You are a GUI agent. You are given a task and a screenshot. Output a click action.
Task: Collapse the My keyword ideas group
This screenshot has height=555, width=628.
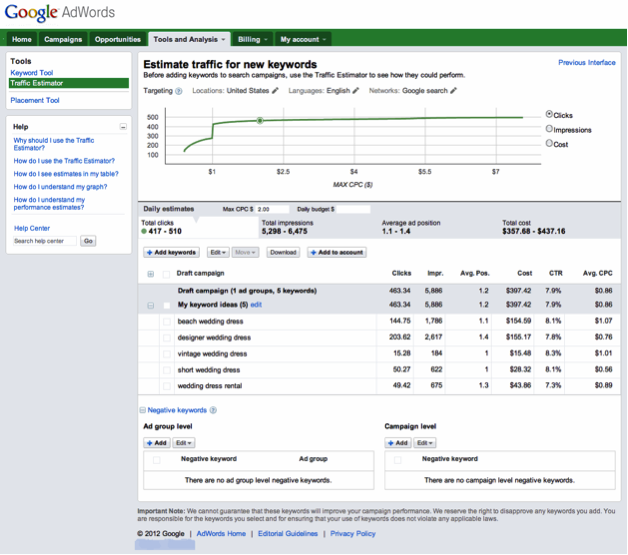[151, 306]
